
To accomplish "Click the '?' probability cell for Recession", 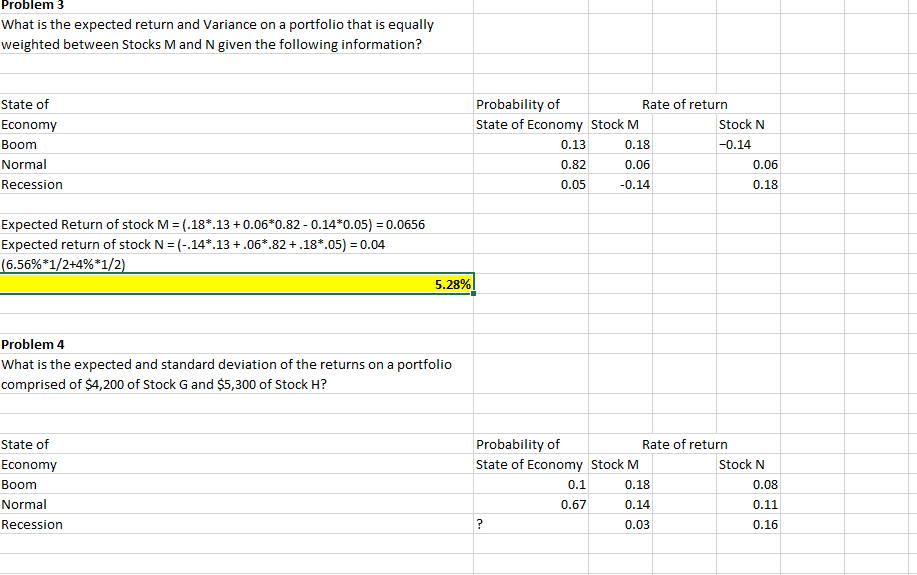I will pyautogui.click(x=480, y=524).
